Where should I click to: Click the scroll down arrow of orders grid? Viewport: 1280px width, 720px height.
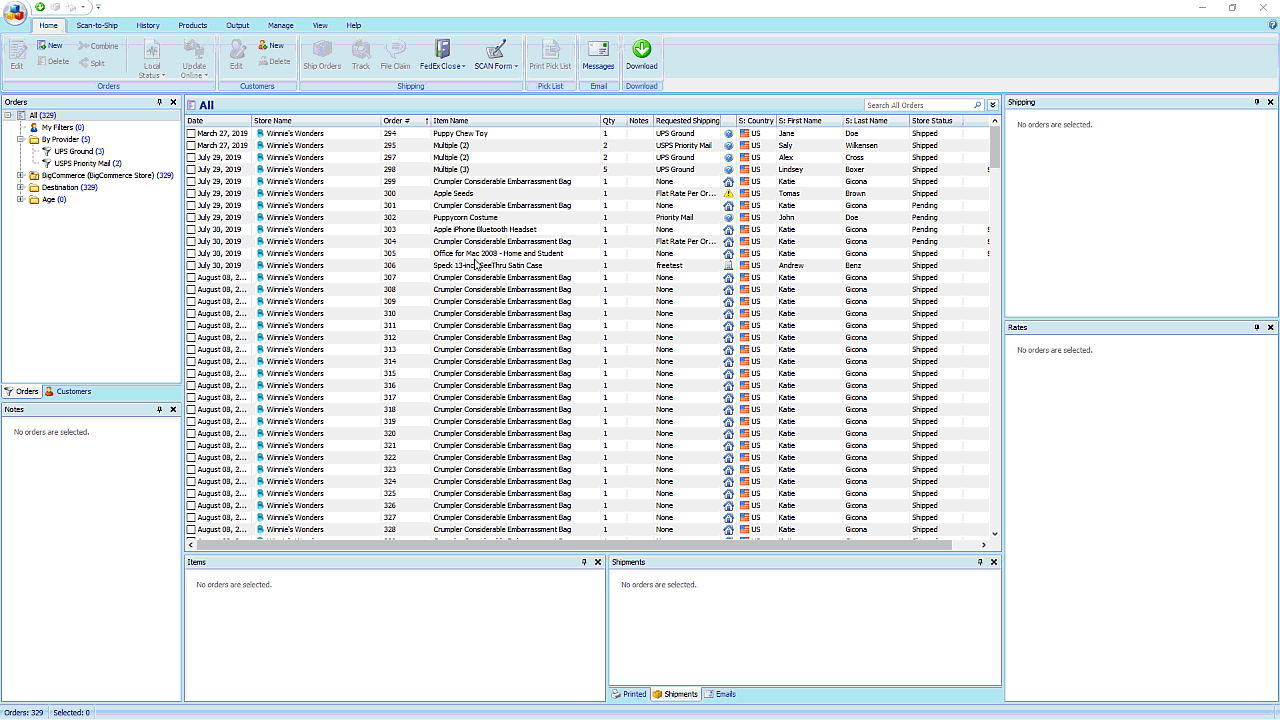click(995, 534)
